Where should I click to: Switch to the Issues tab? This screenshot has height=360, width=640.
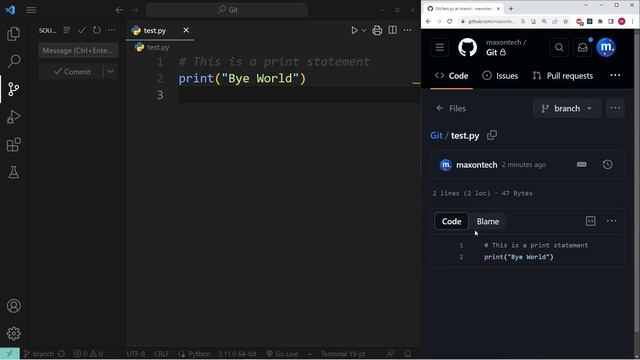click(x=500, y=76)
